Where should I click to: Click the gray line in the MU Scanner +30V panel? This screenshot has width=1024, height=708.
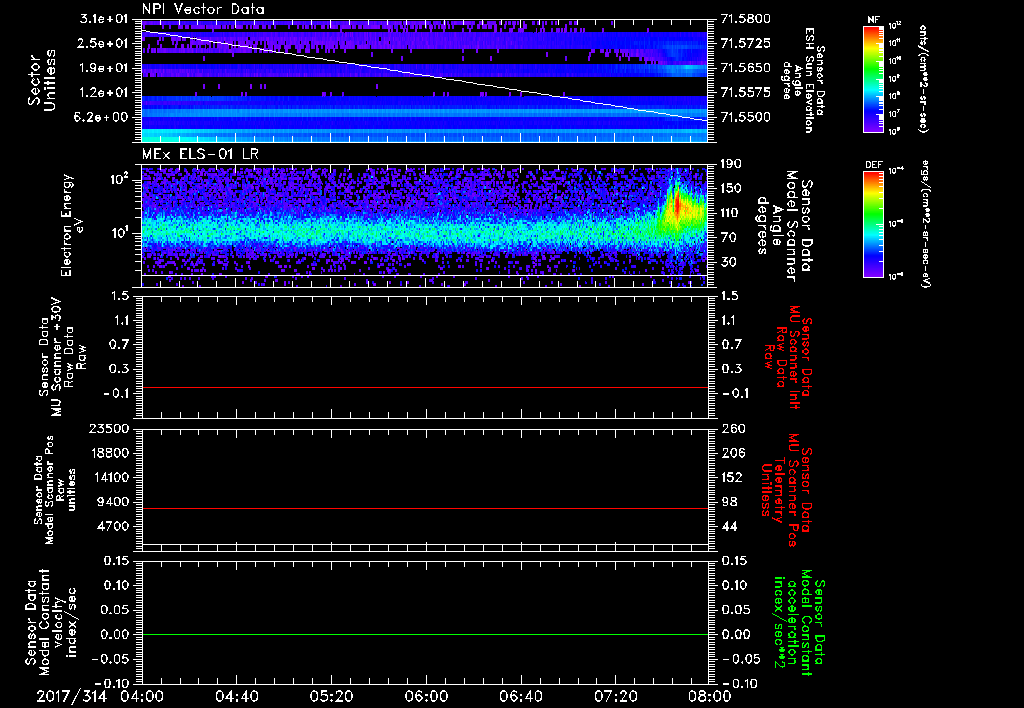pos(425,387)
